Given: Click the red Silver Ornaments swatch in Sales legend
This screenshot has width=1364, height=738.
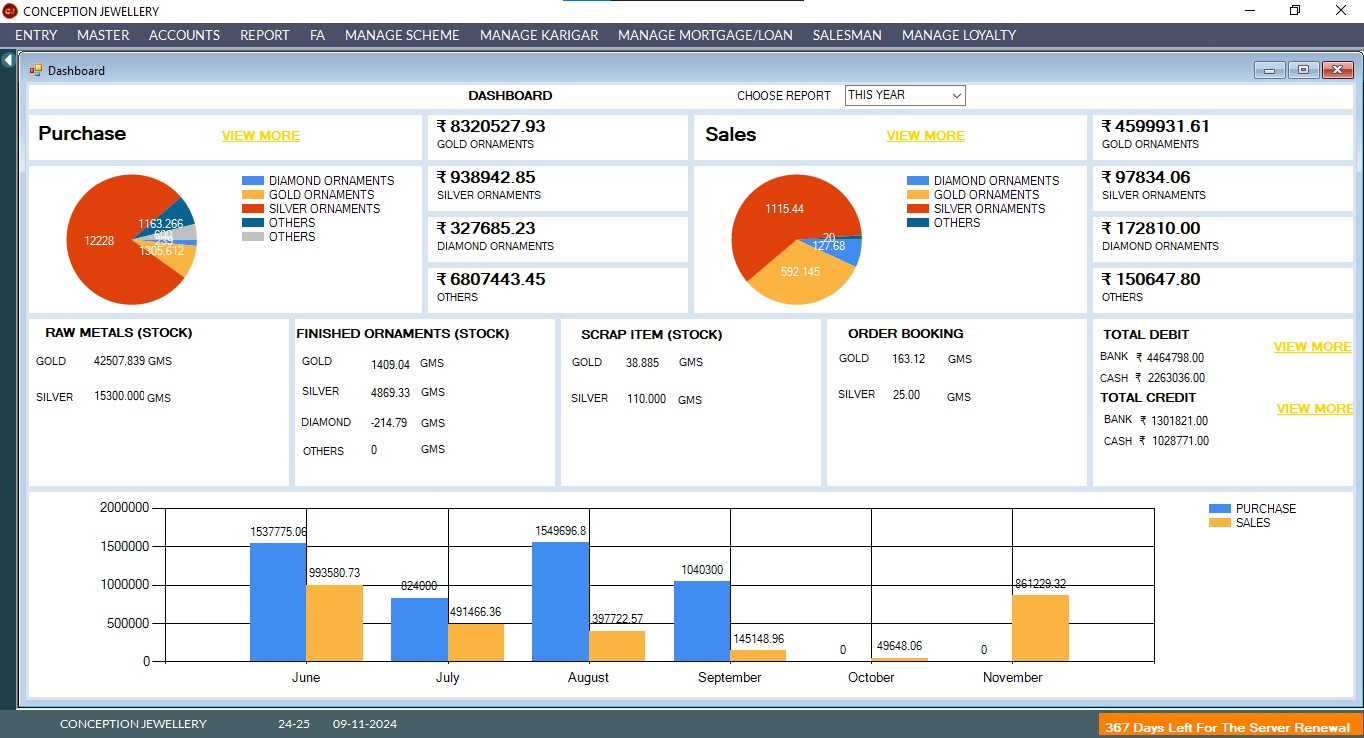Looking at the screenshot, I should tap(917, 209).
